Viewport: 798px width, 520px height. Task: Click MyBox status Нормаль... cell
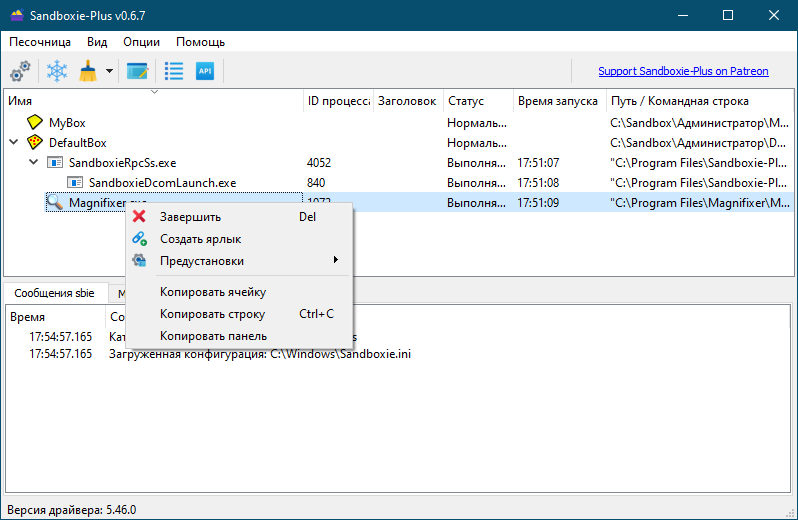pyautogui.click(x=477, y=123)
